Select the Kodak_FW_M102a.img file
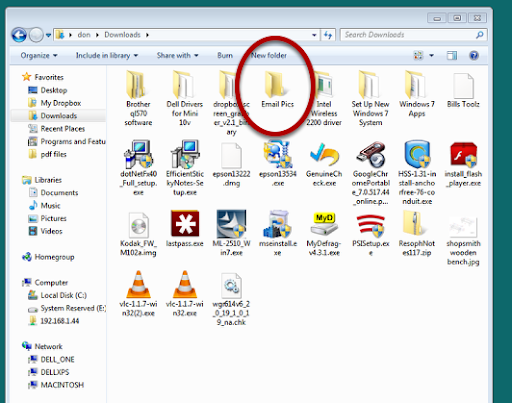Image resolution: width=512 pixels, height=403 pixels. tap(138, 234)
